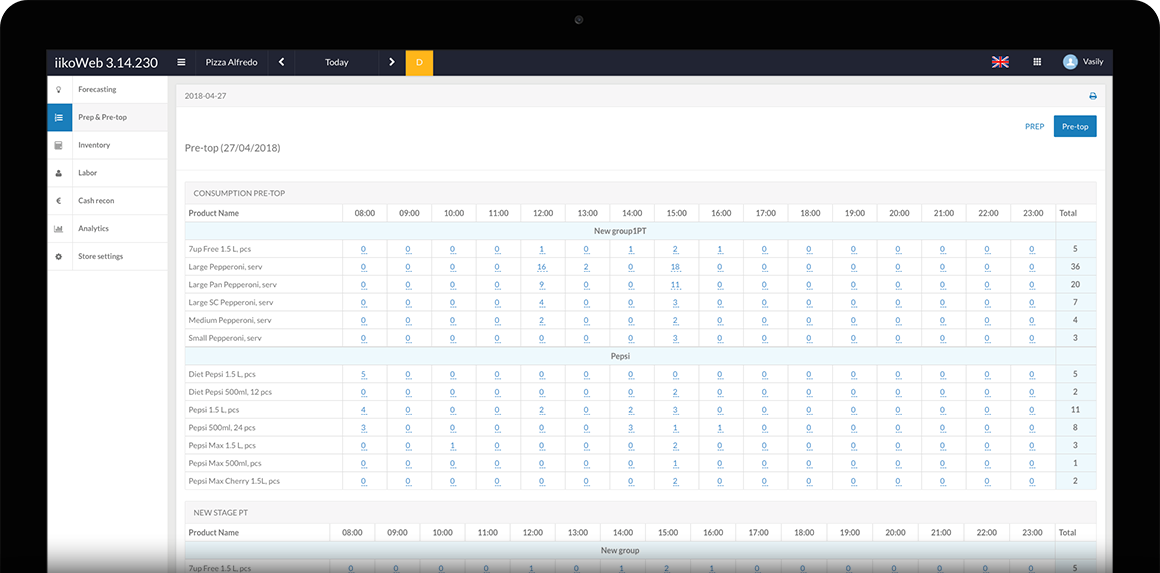Click the Today date selector
Screen dimensions: 1160x573
tap(337, 63)
